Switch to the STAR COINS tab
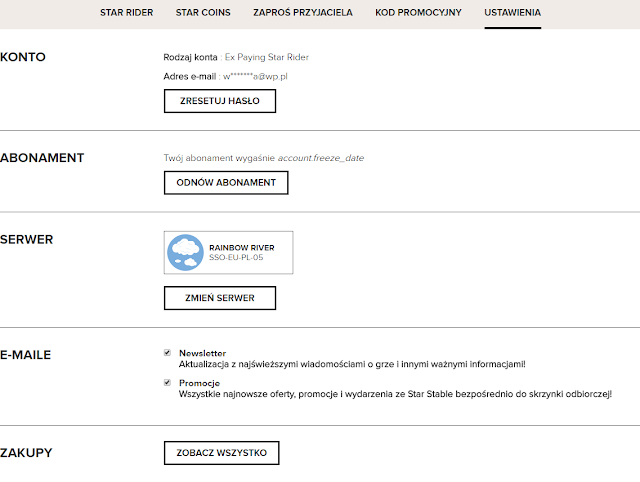Viewport: 640px width, 482px height. tap(203, 13)
